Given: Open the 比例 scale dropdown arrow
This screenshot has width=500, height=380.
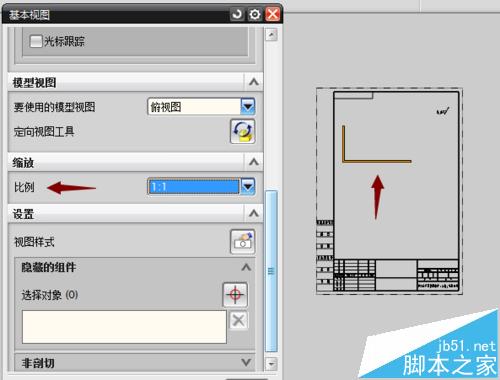Looking at the screenshot, I should point(248,186).
